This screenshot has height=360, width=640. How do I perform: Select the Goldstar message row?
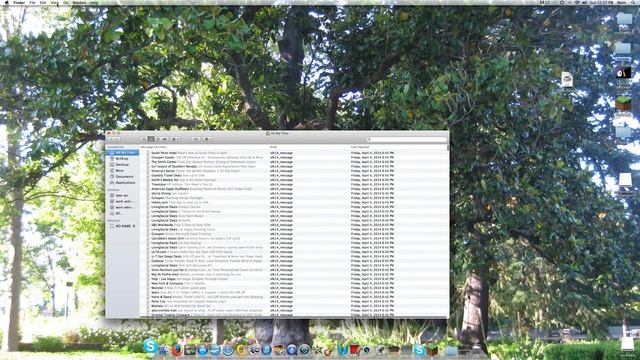click(x=294, y=261)
